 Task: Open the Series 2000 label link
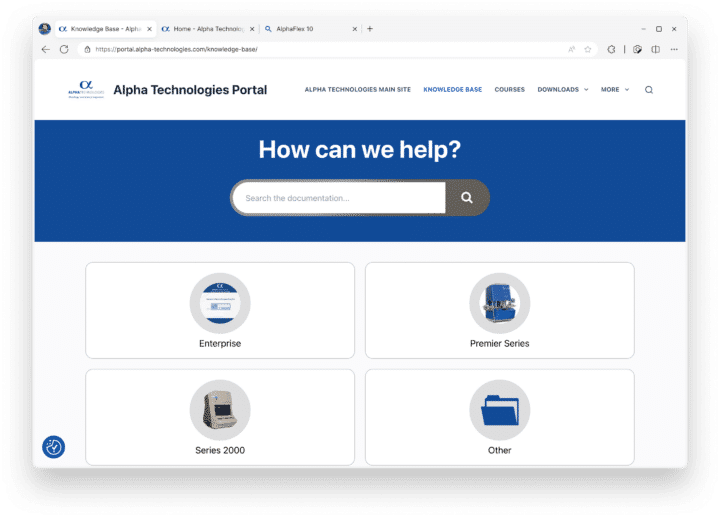[220, 450]
